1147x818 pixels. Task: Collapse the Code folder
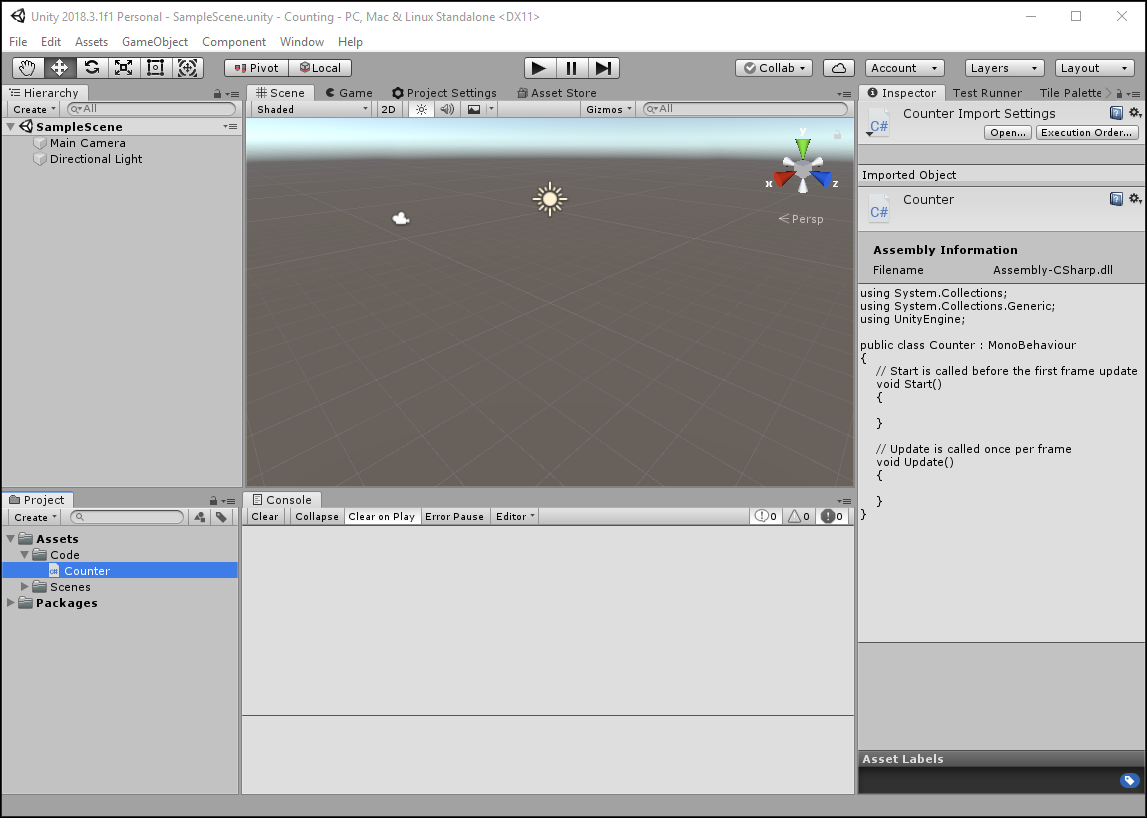click(x=25, y=555)
